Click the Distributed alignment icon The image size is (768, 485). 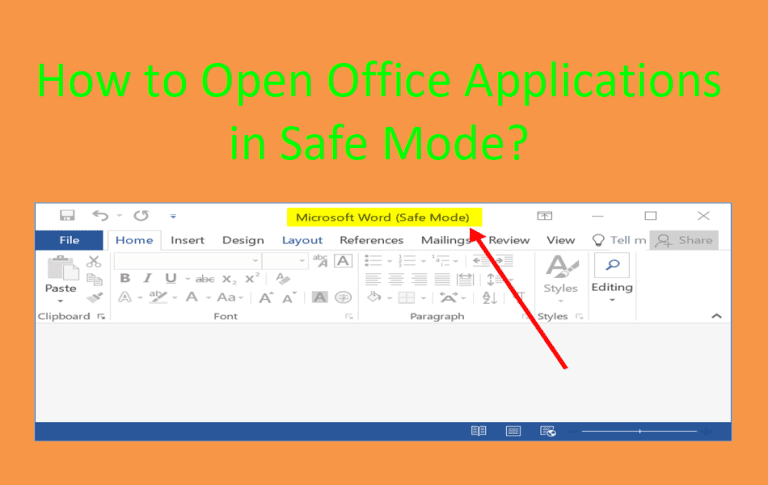[465, 279]
